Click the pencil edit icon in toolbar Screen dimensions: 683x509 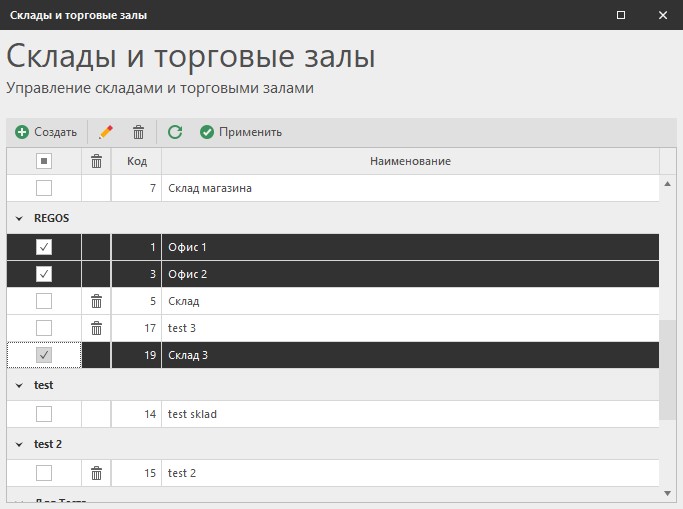tap(106, 132)
